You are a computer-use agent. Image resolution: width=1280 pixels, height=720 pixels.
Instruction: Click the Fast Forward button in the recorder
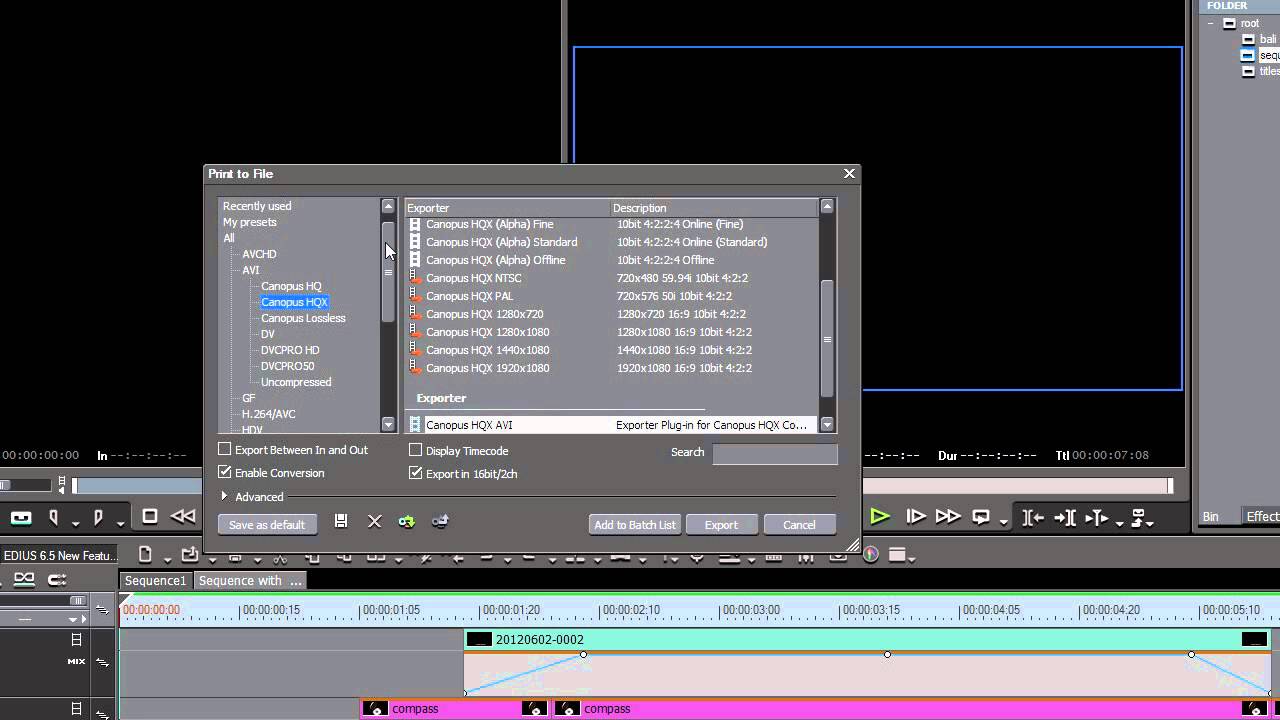(947, 517)
